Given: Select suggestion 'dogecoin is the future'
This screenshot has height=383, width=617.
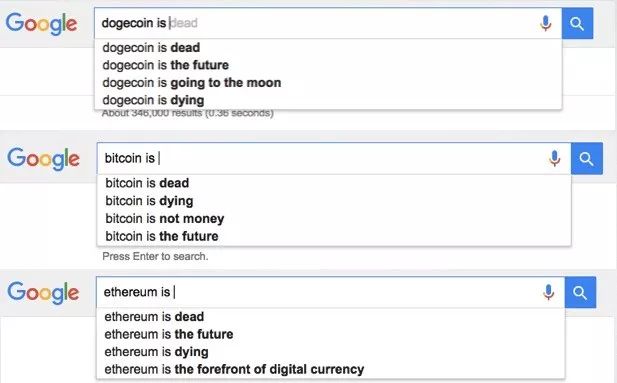Looking at the screenshot, I should click(x=328, y=65).
